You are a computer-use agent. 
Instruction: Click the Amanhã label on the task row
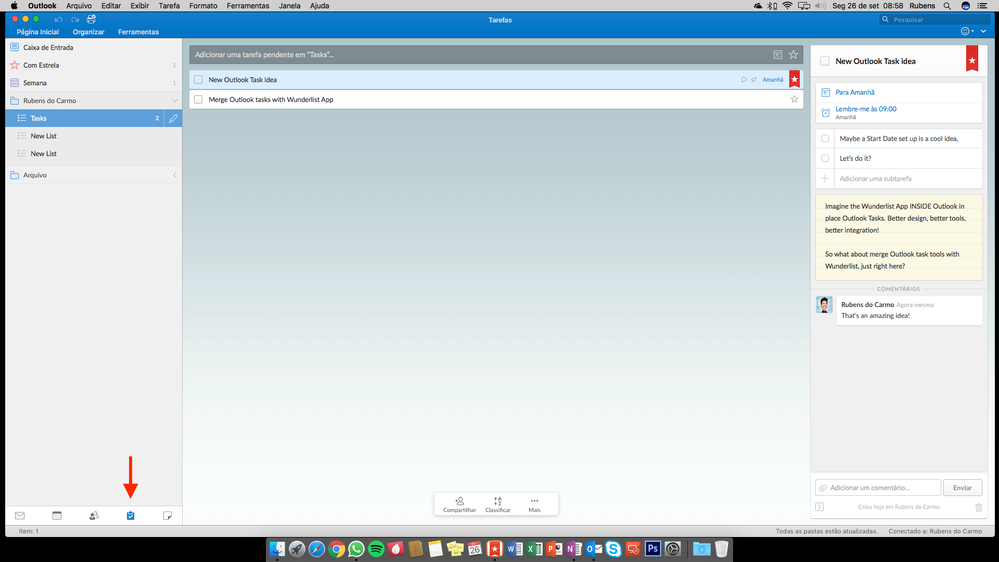(773, 80)
